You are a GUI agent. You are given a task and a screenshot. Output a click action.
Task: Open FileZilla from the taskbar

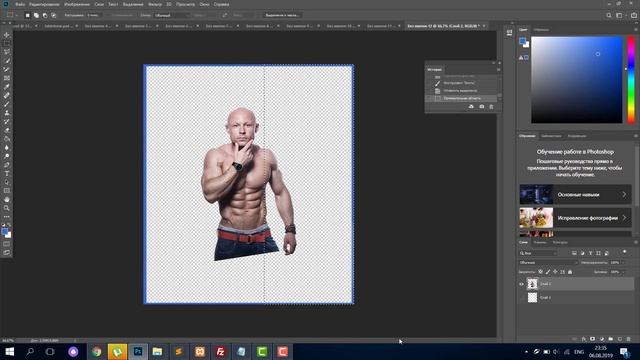point(220,351)
